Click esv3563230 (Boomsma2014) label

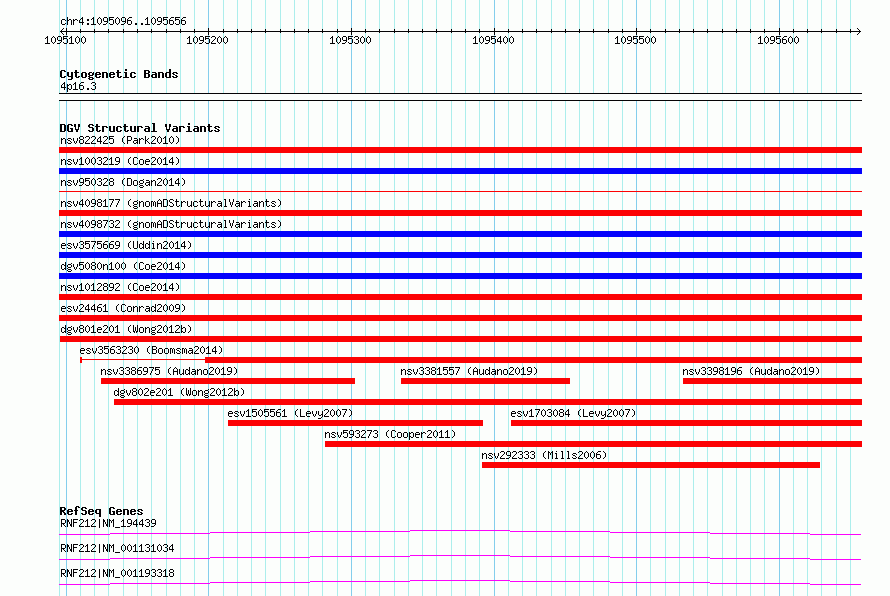click(151, 350)
